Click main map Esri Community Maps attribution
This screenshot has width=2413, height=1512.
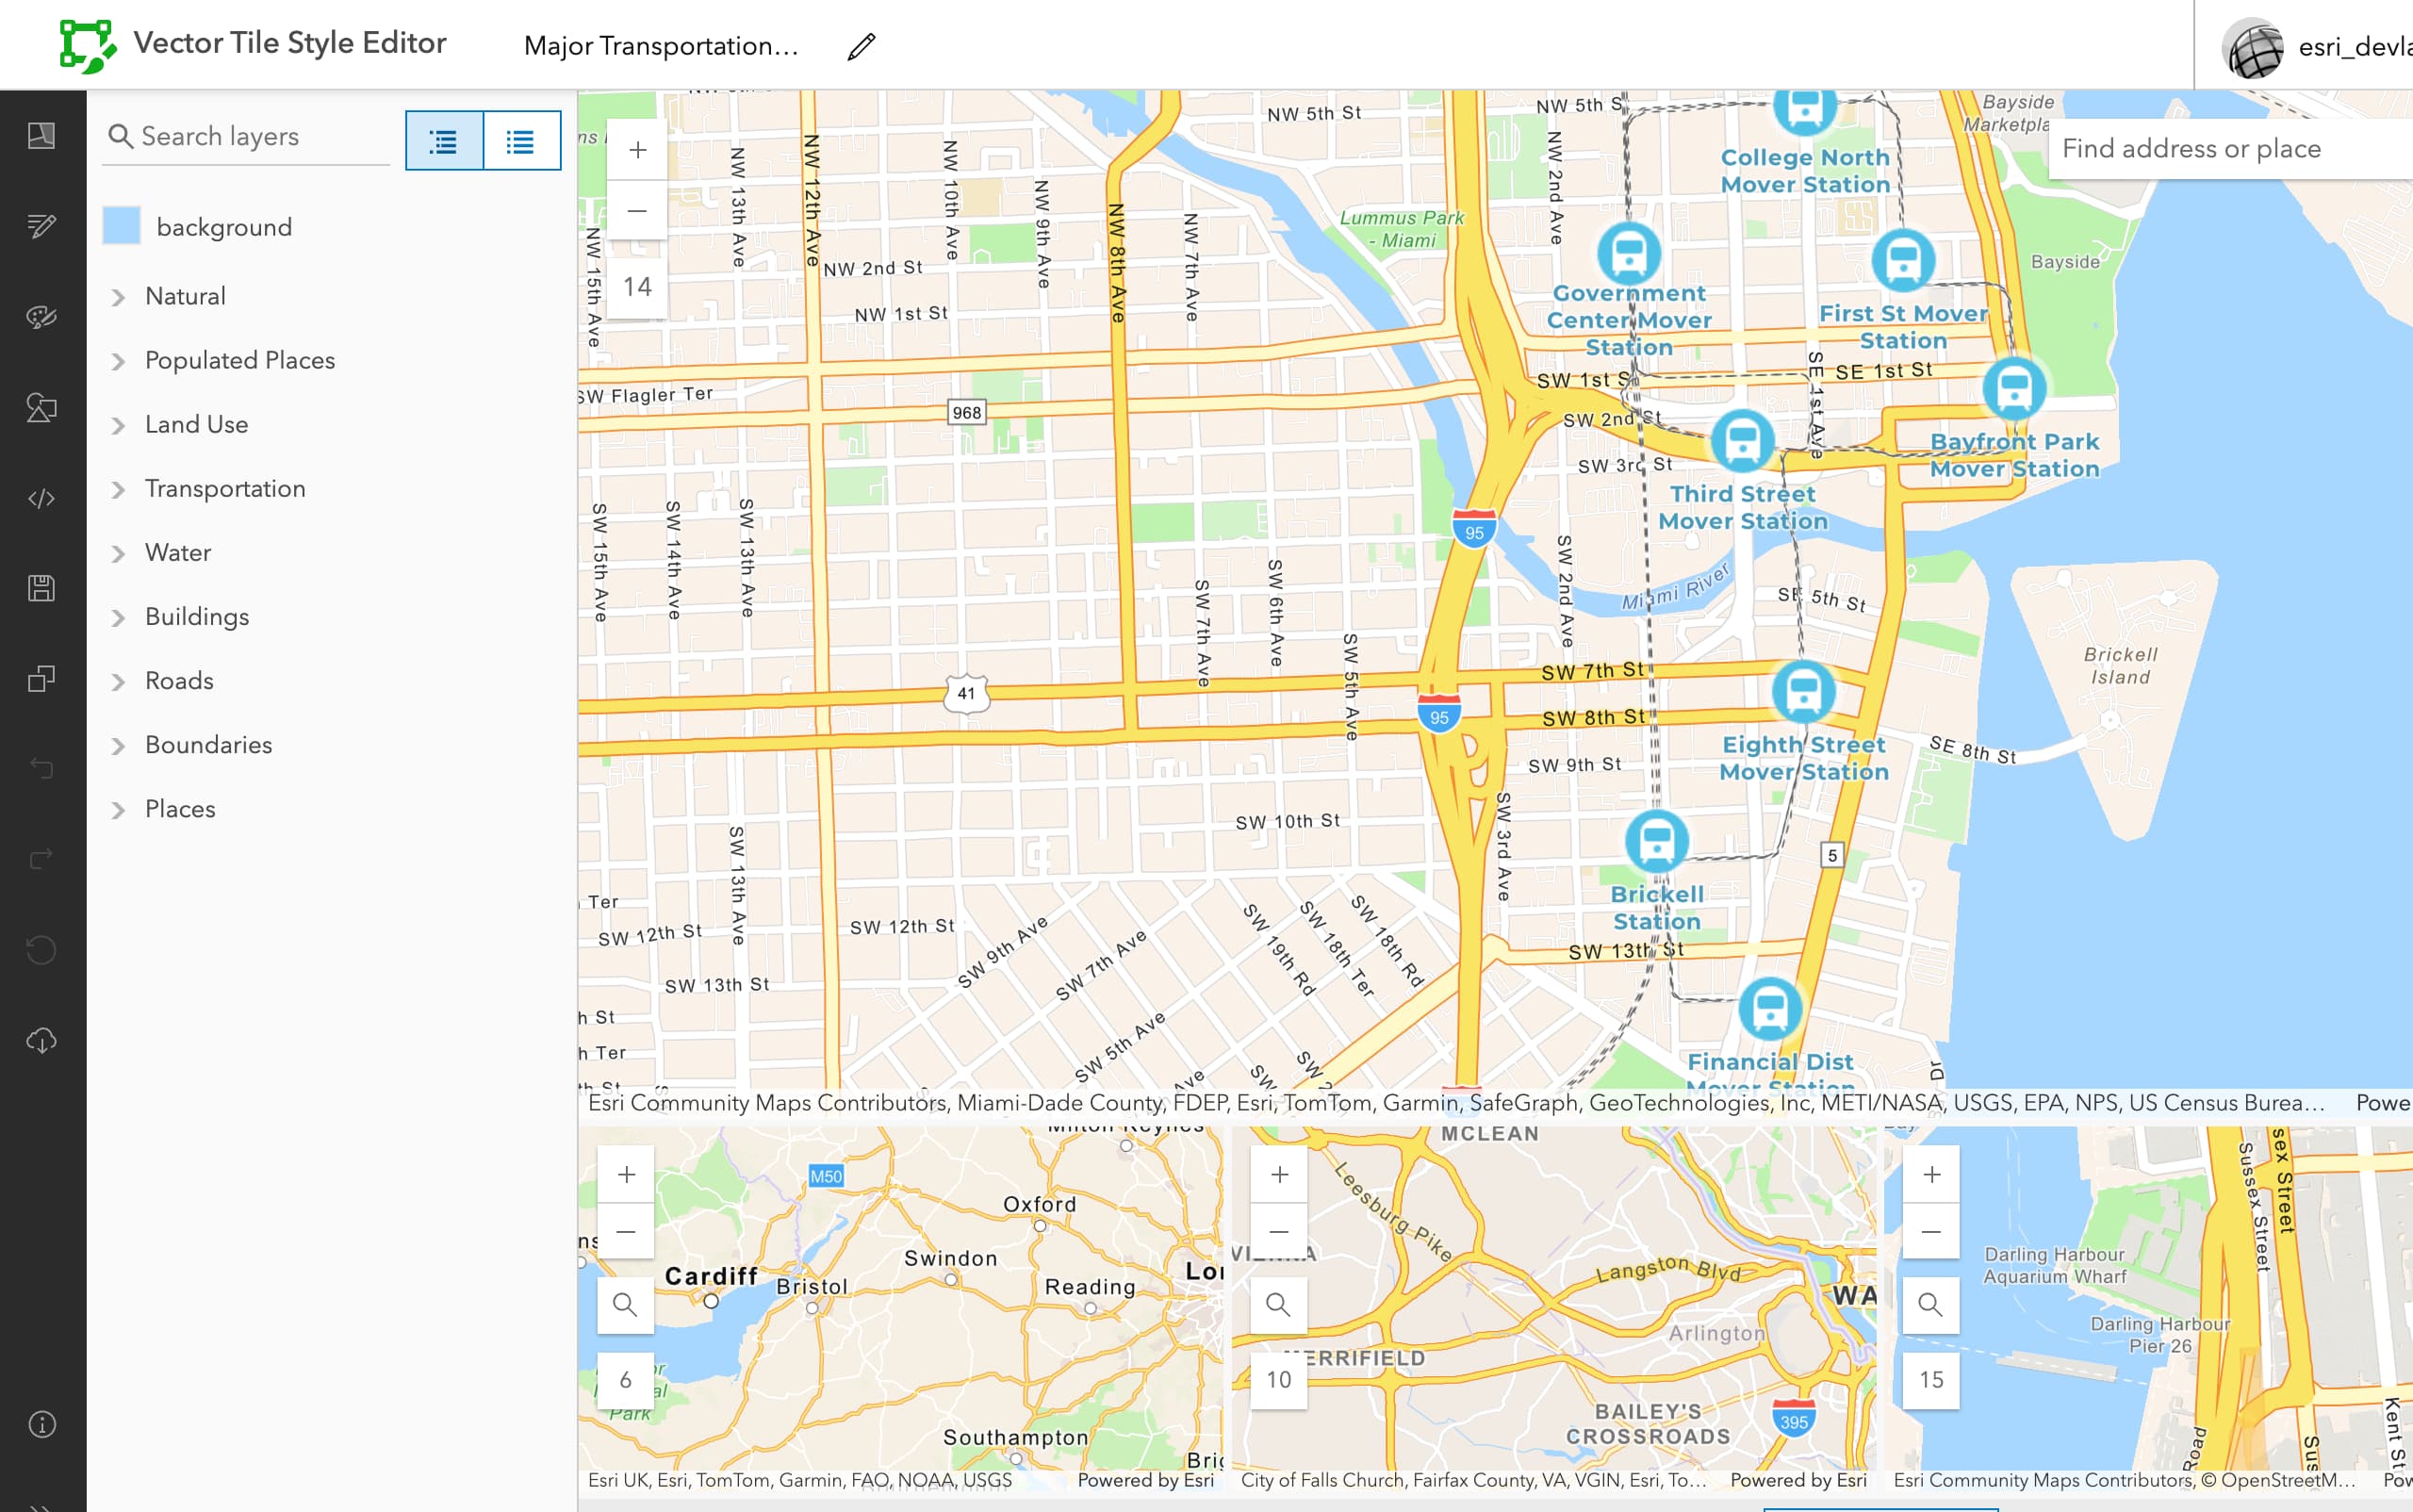[x=1456, y=1103]
